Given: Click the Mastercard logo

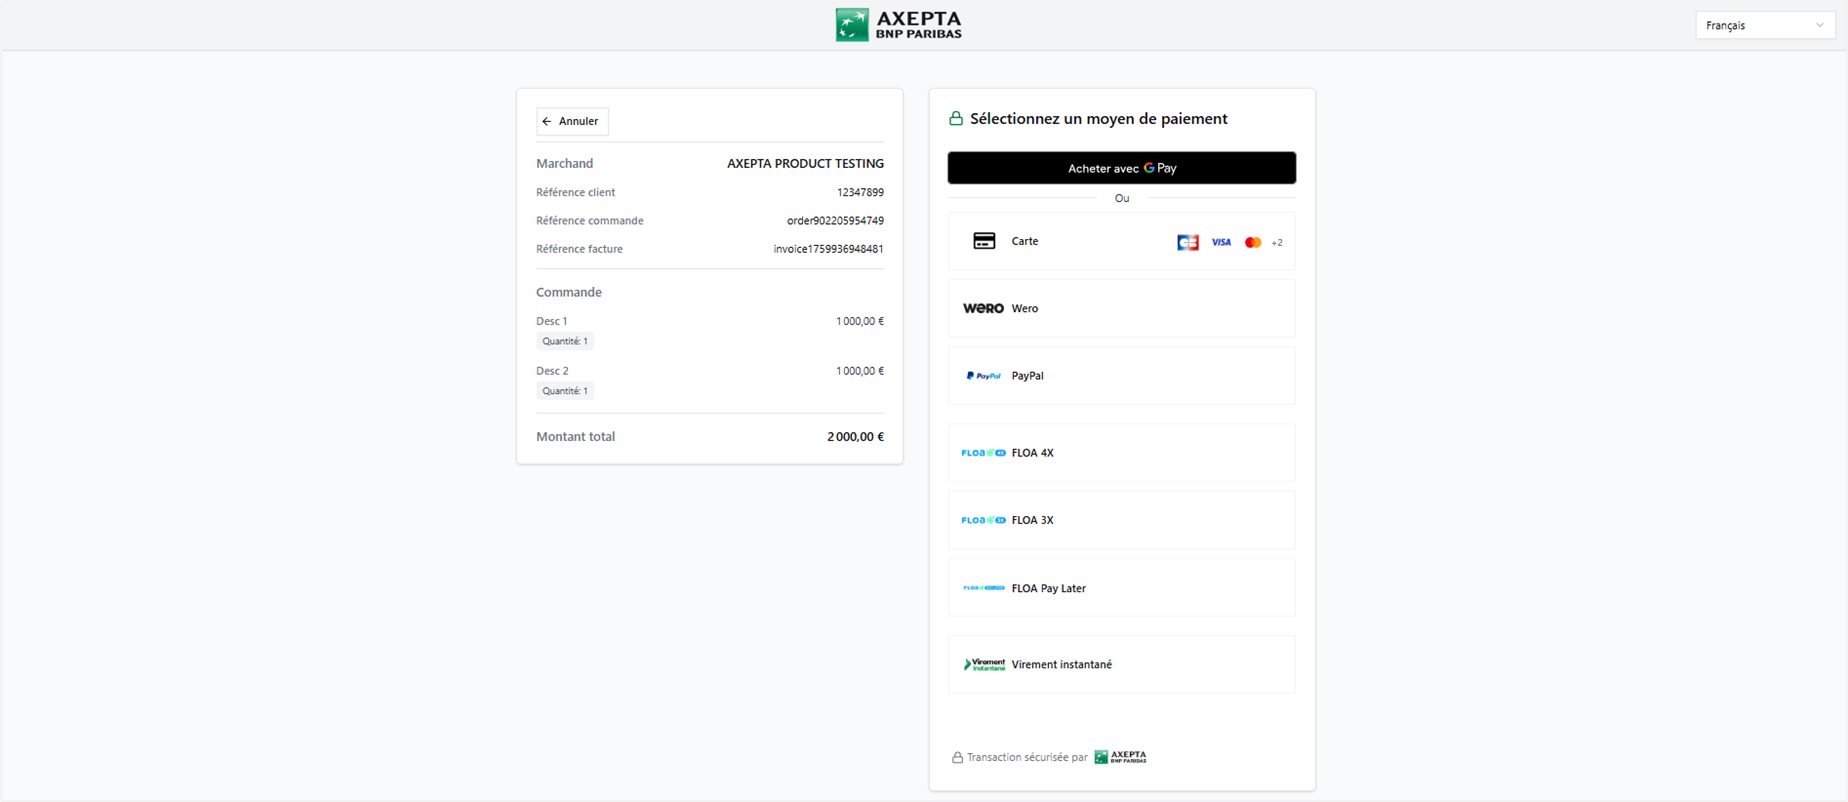Looking at the screenshot, I should (1252, 242).
